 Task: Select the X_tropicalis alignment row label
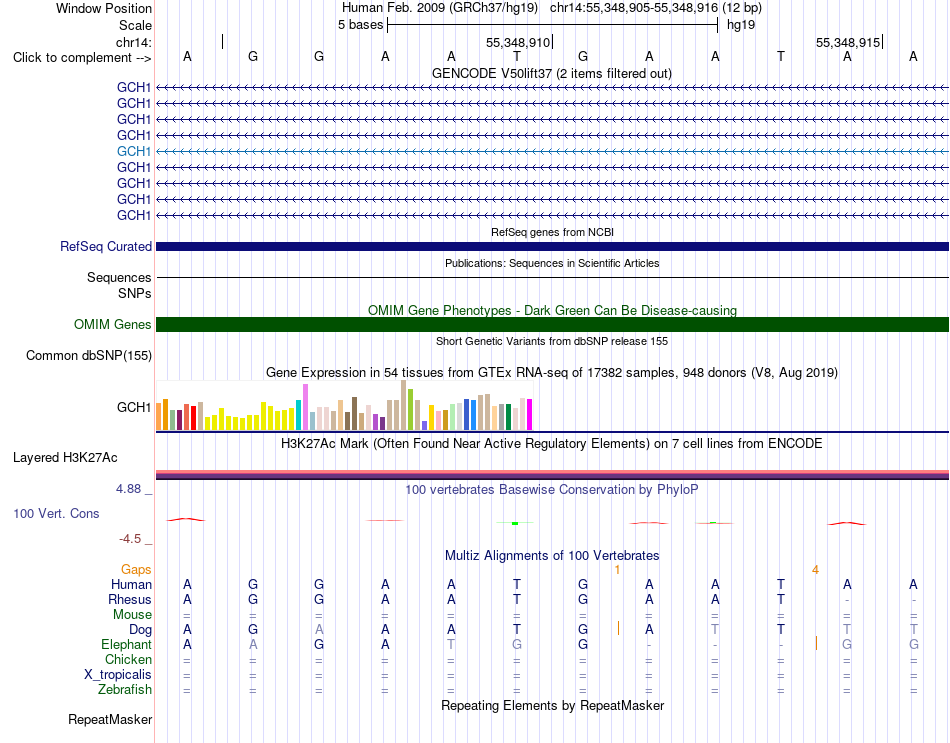click(118, 675)
